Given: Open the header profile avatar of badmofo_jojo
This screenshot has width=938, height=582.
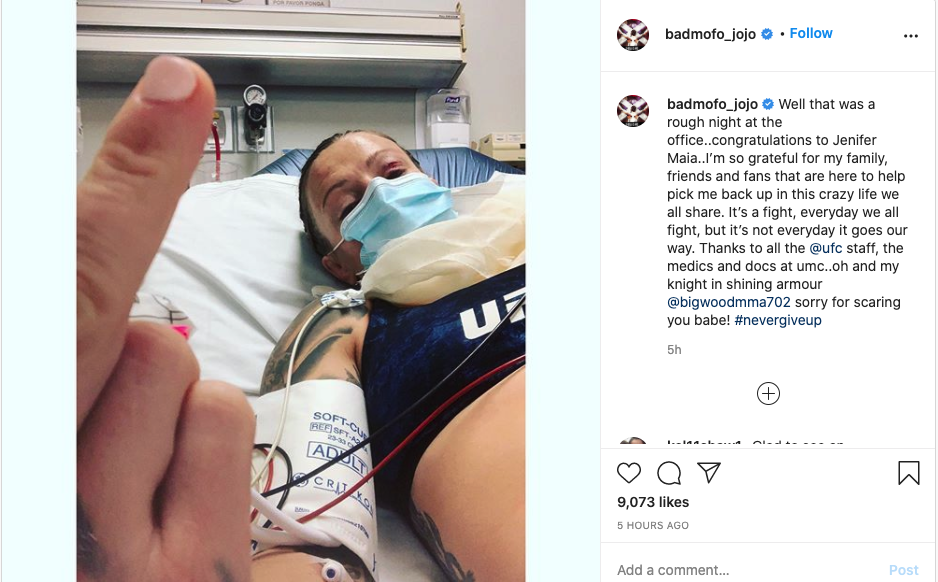Looking at the screenshot, I should pyautogui.click(x=633, y=35).
